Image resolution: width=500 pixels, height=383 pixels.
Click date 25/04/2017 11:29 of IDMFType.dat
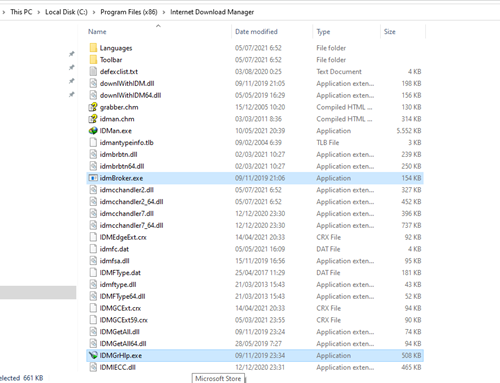coord(260,273)
